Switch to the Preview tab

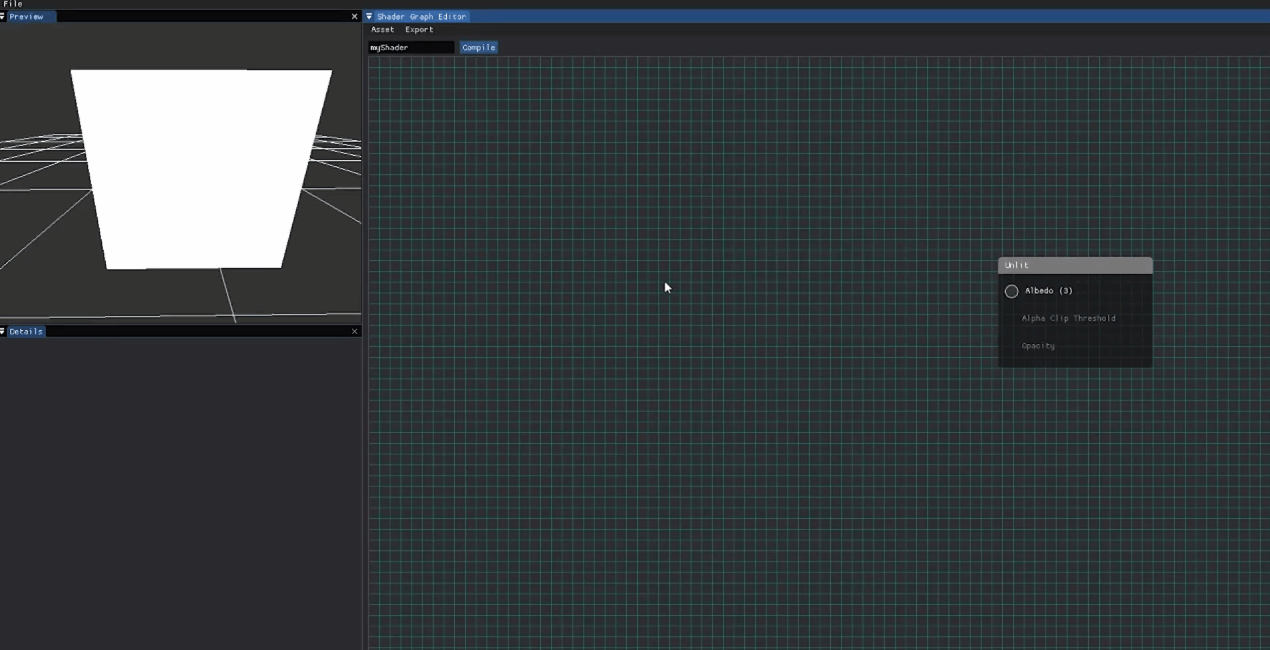(x=27, y=17)
